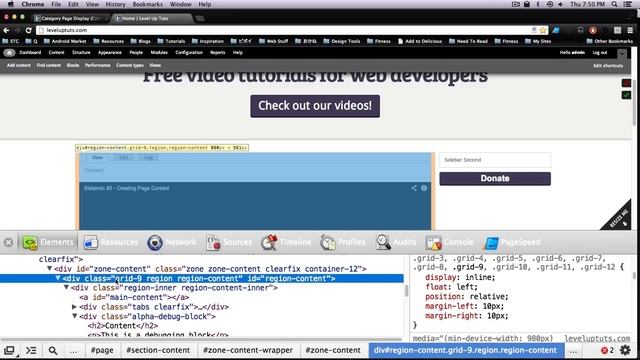
Task: Click the browser forward arrow
Action: tap(17, 30)
